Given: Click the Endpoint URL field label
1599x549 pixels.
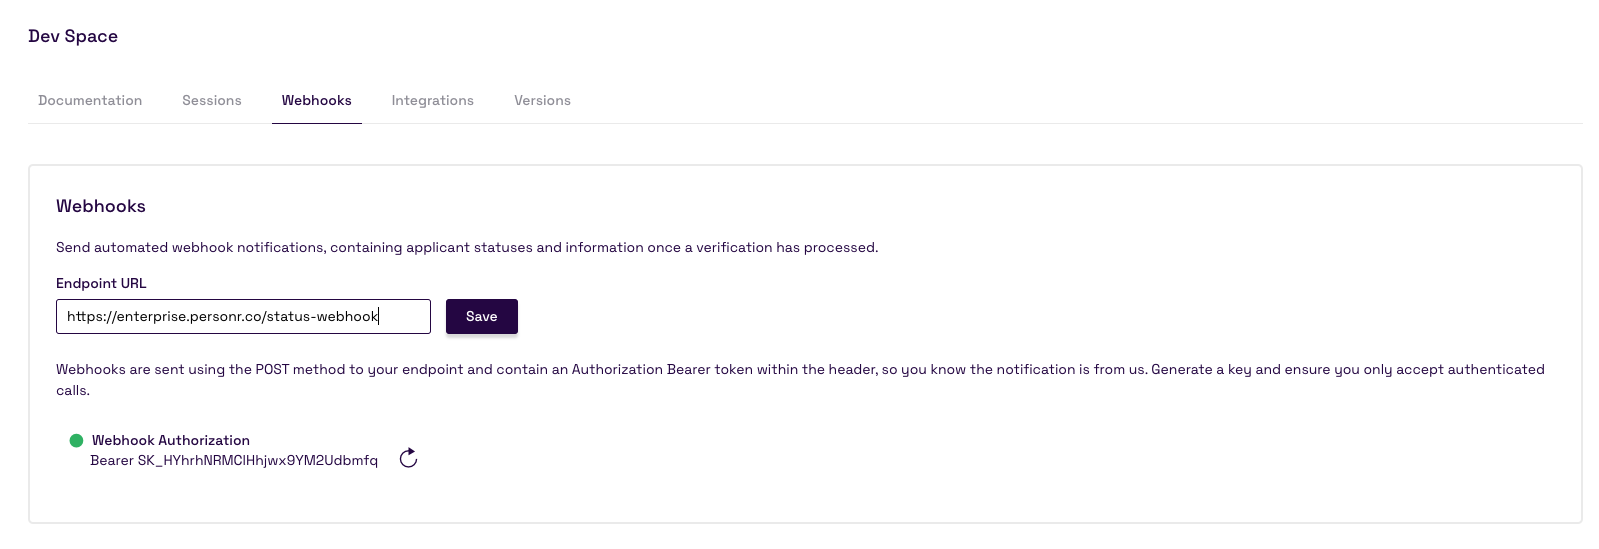Looking at the screenshot, I should click(101, 283).
